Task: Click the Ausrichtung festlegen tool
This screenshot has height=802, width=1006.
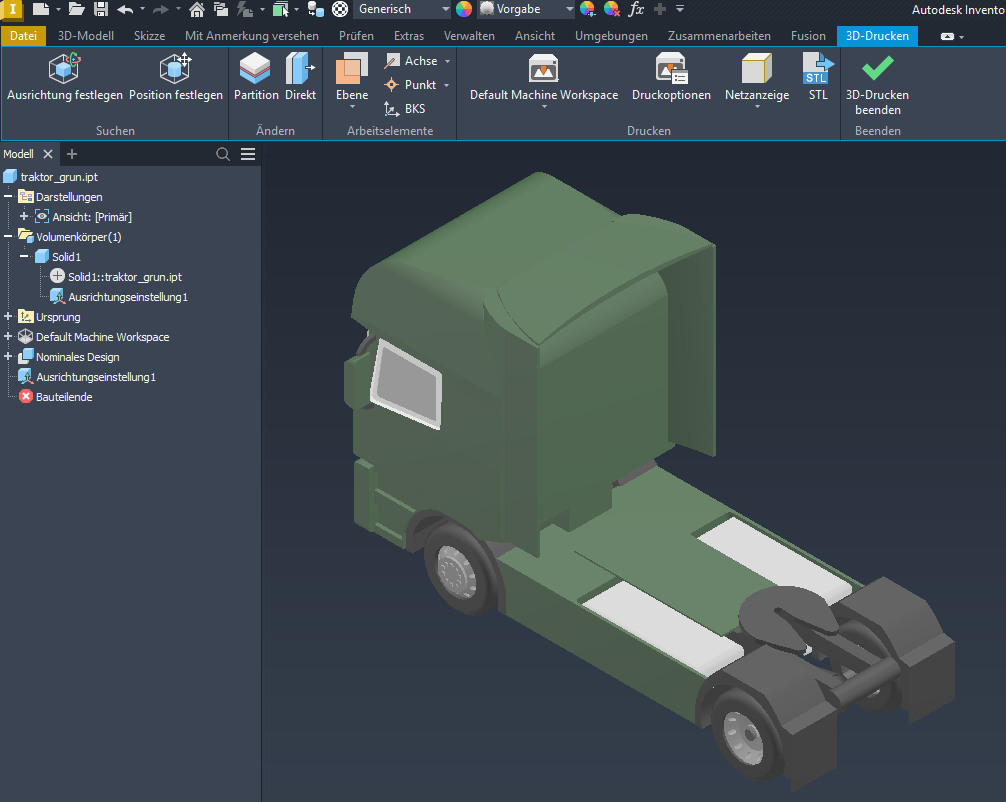Action: click(65, 79)
